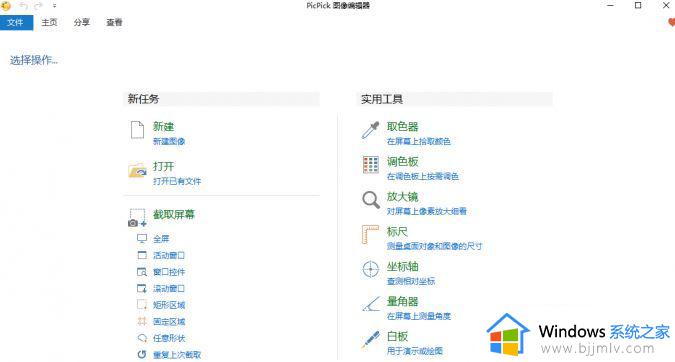Click the repeat icon for 重复上次截取
The height and width of the screenshot is (362, 675).
(x=142, y=354)
